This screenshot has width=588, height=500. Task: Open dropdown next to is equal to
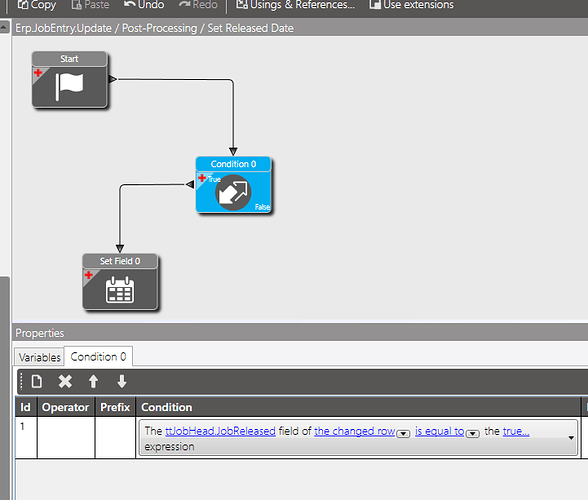pos(473,434)
